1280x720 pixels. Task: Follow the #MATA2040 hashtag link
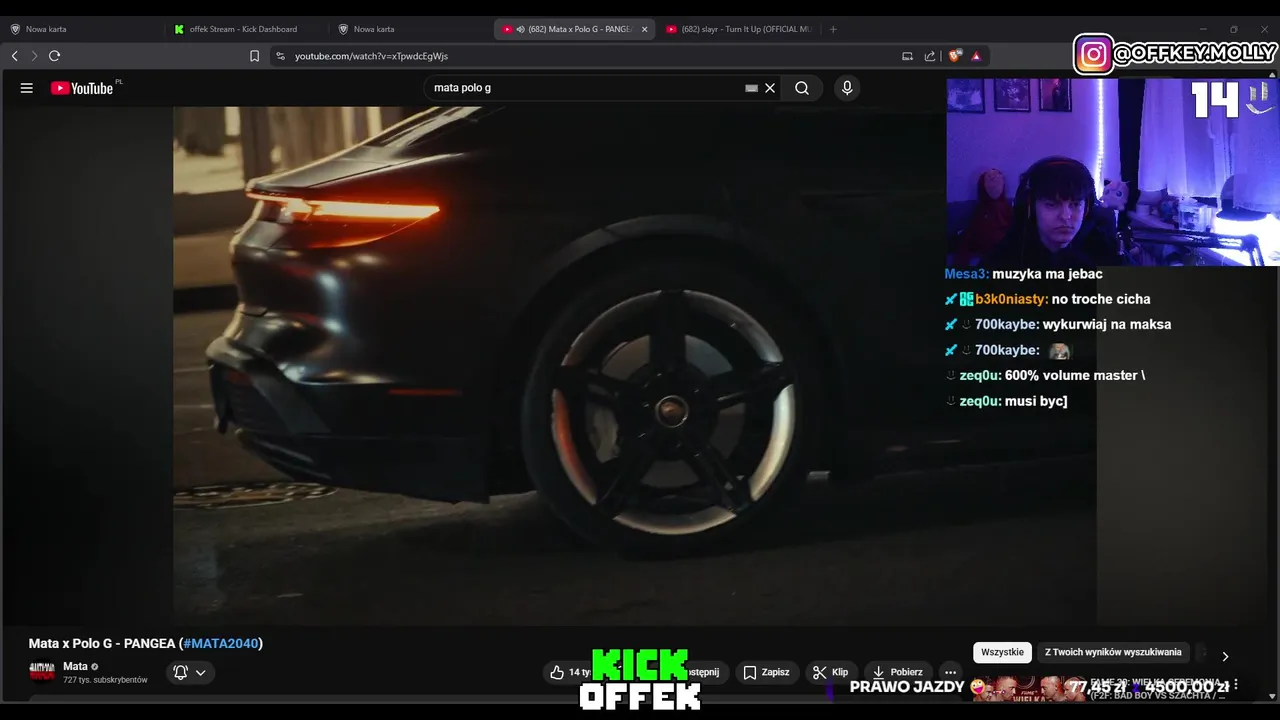[221, 643]
